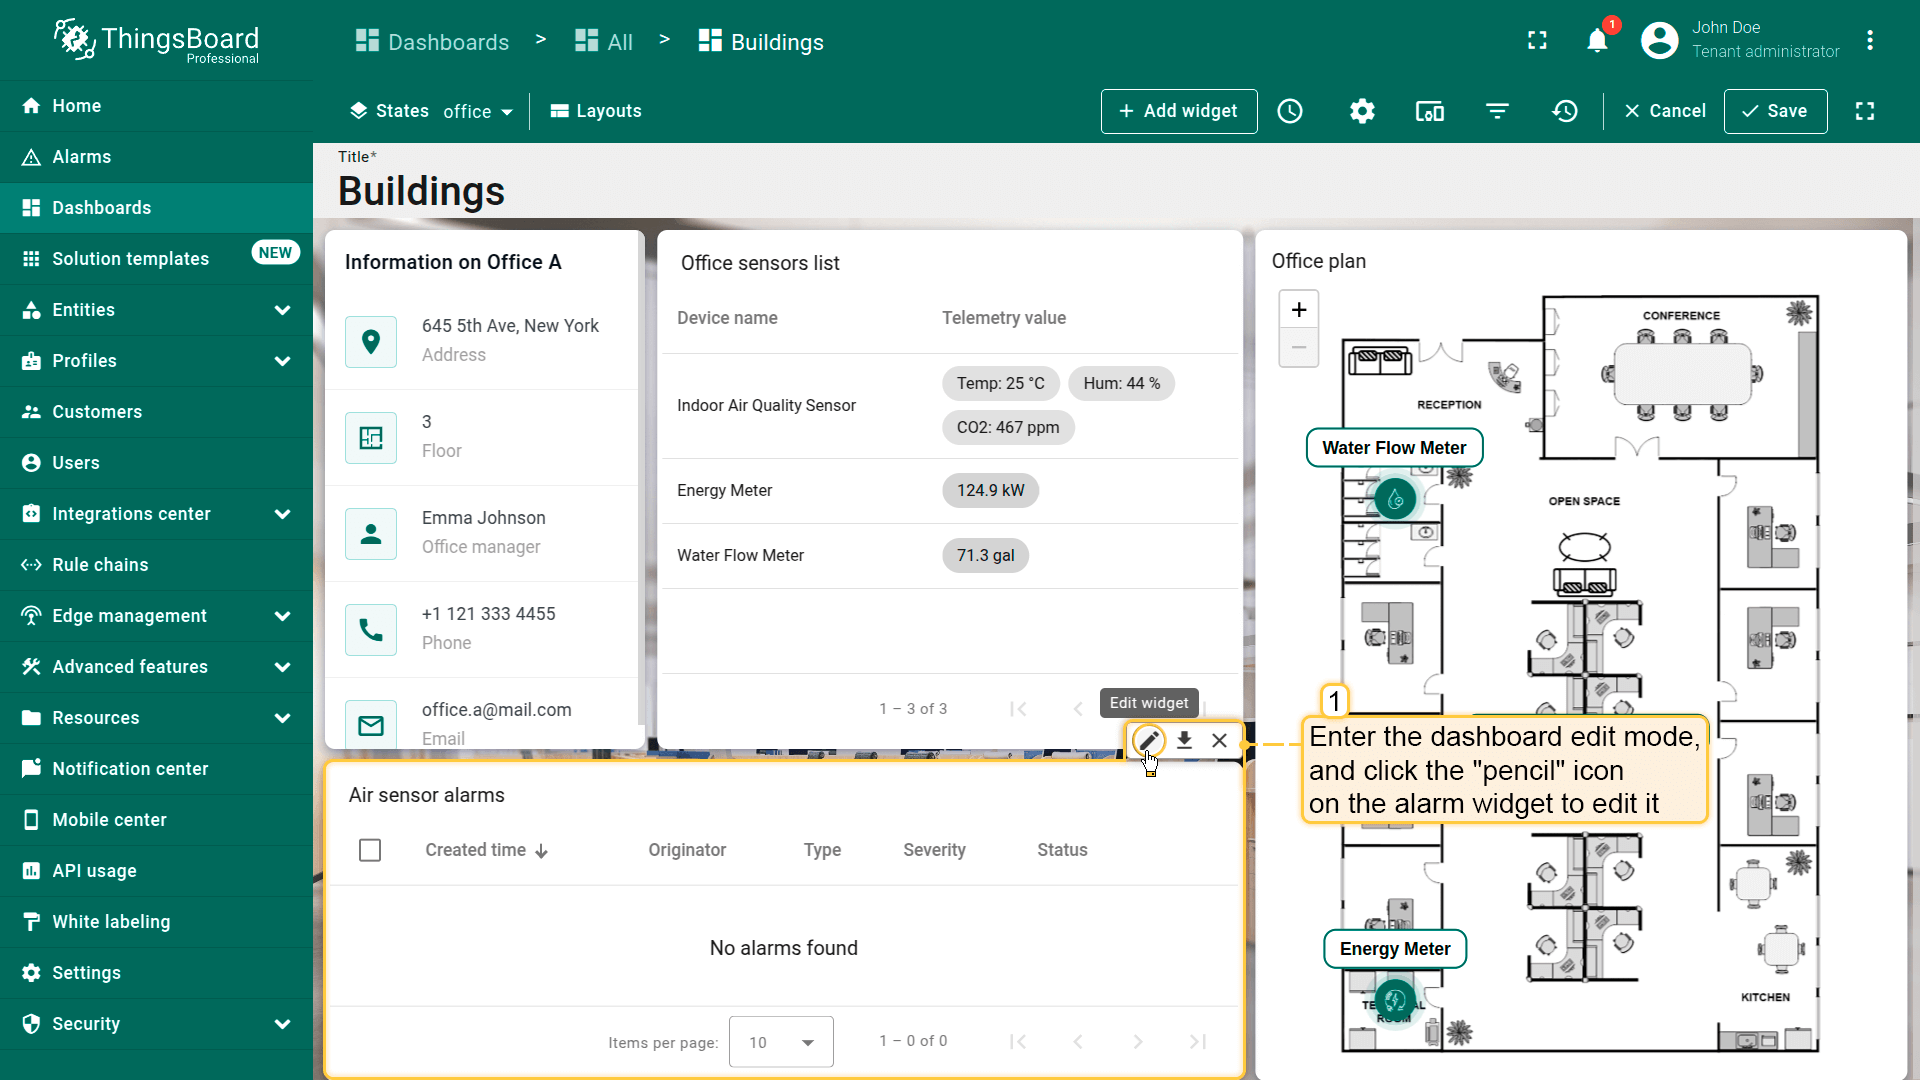Open the office state dropdown
The image size is (1920, 1080).
point(478,111)
